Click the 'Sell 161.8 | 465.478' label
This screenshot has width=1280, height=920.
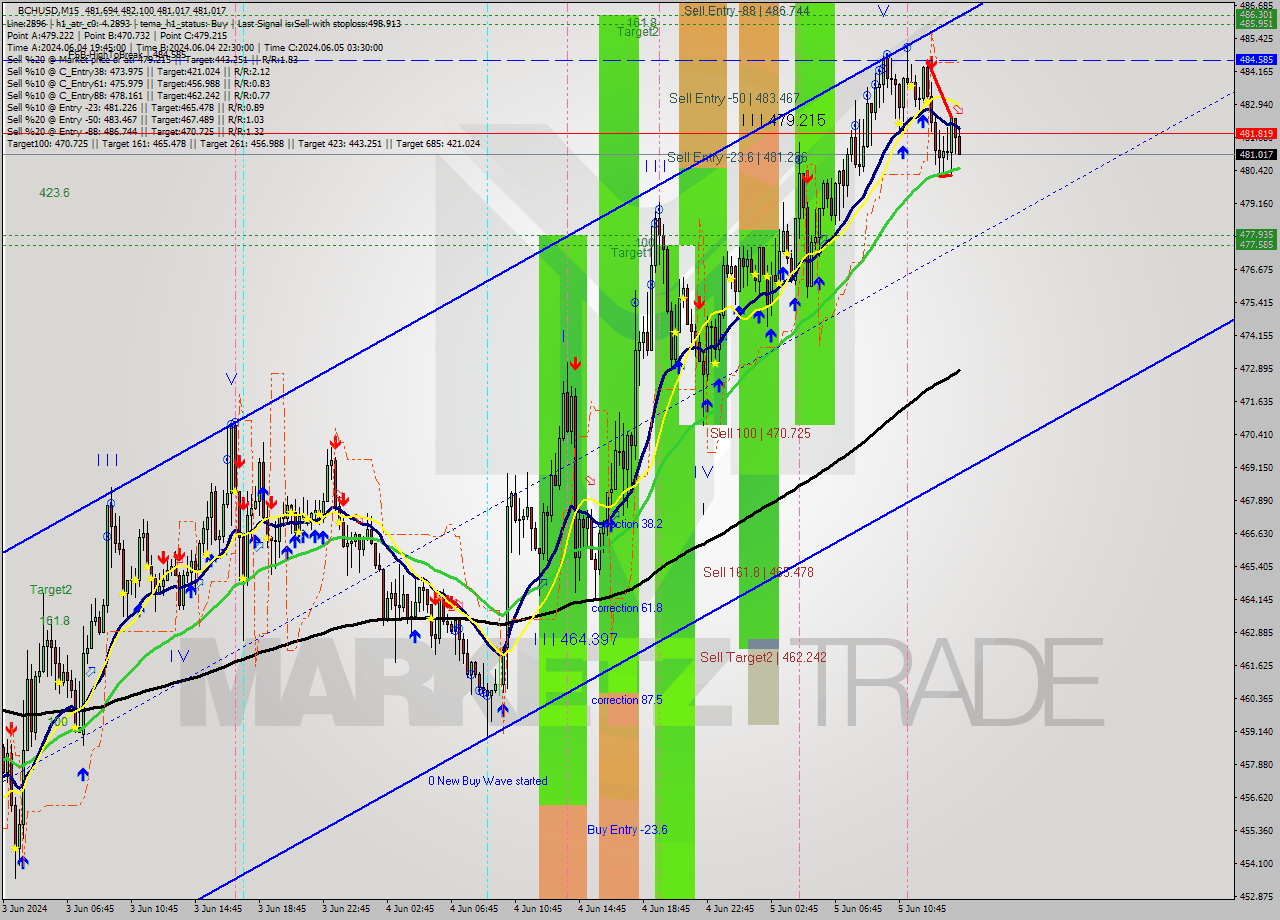tap(758, 572)
